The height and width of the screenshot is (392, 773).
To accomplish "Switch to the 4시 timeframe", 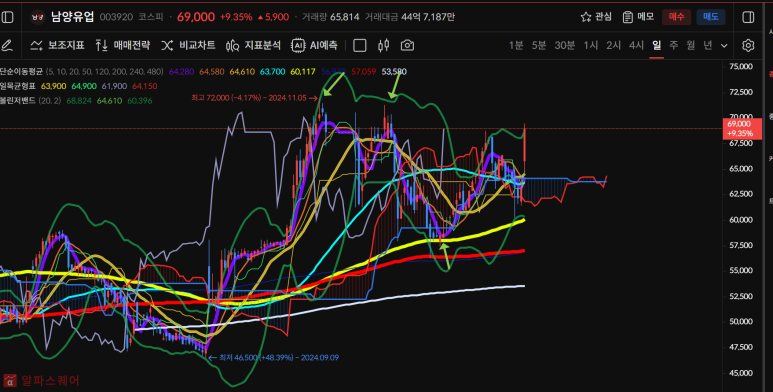I will tap(636, 45).
